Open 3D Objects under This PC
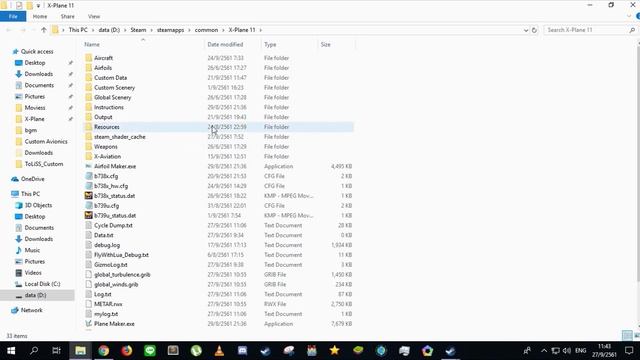The height and width of the screenshot is (360, 640). (38, 205)
